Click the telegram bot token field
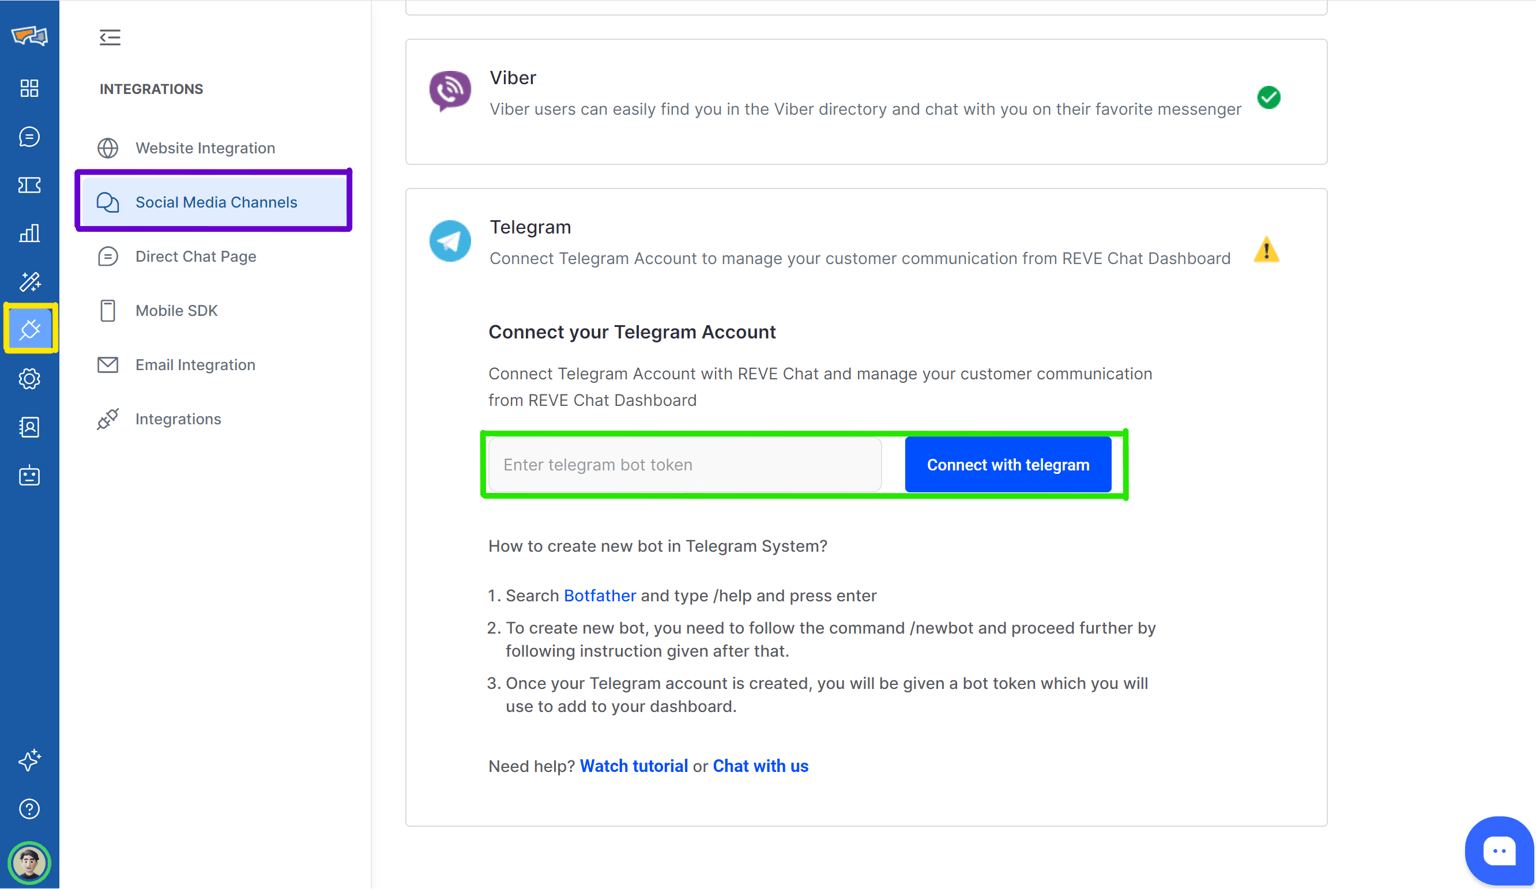 click(x=685, y=465)
